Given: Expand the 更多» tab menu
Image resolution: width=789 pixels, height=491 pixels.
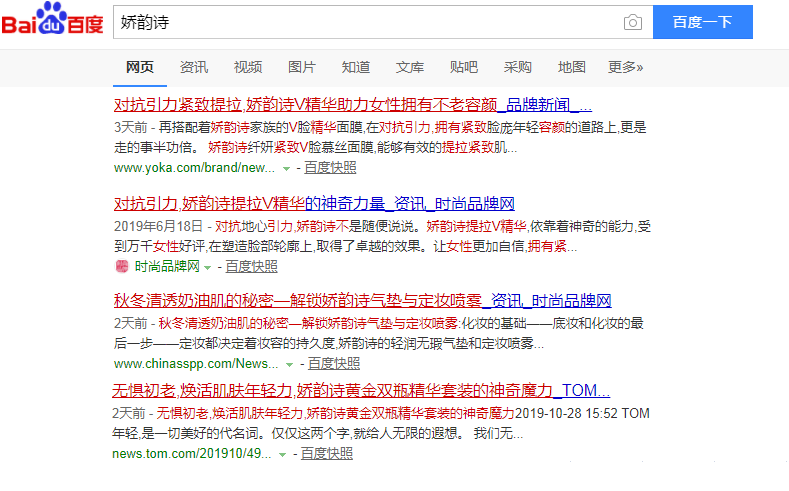Looking at the screenshot, I should (x=625, y=67).
